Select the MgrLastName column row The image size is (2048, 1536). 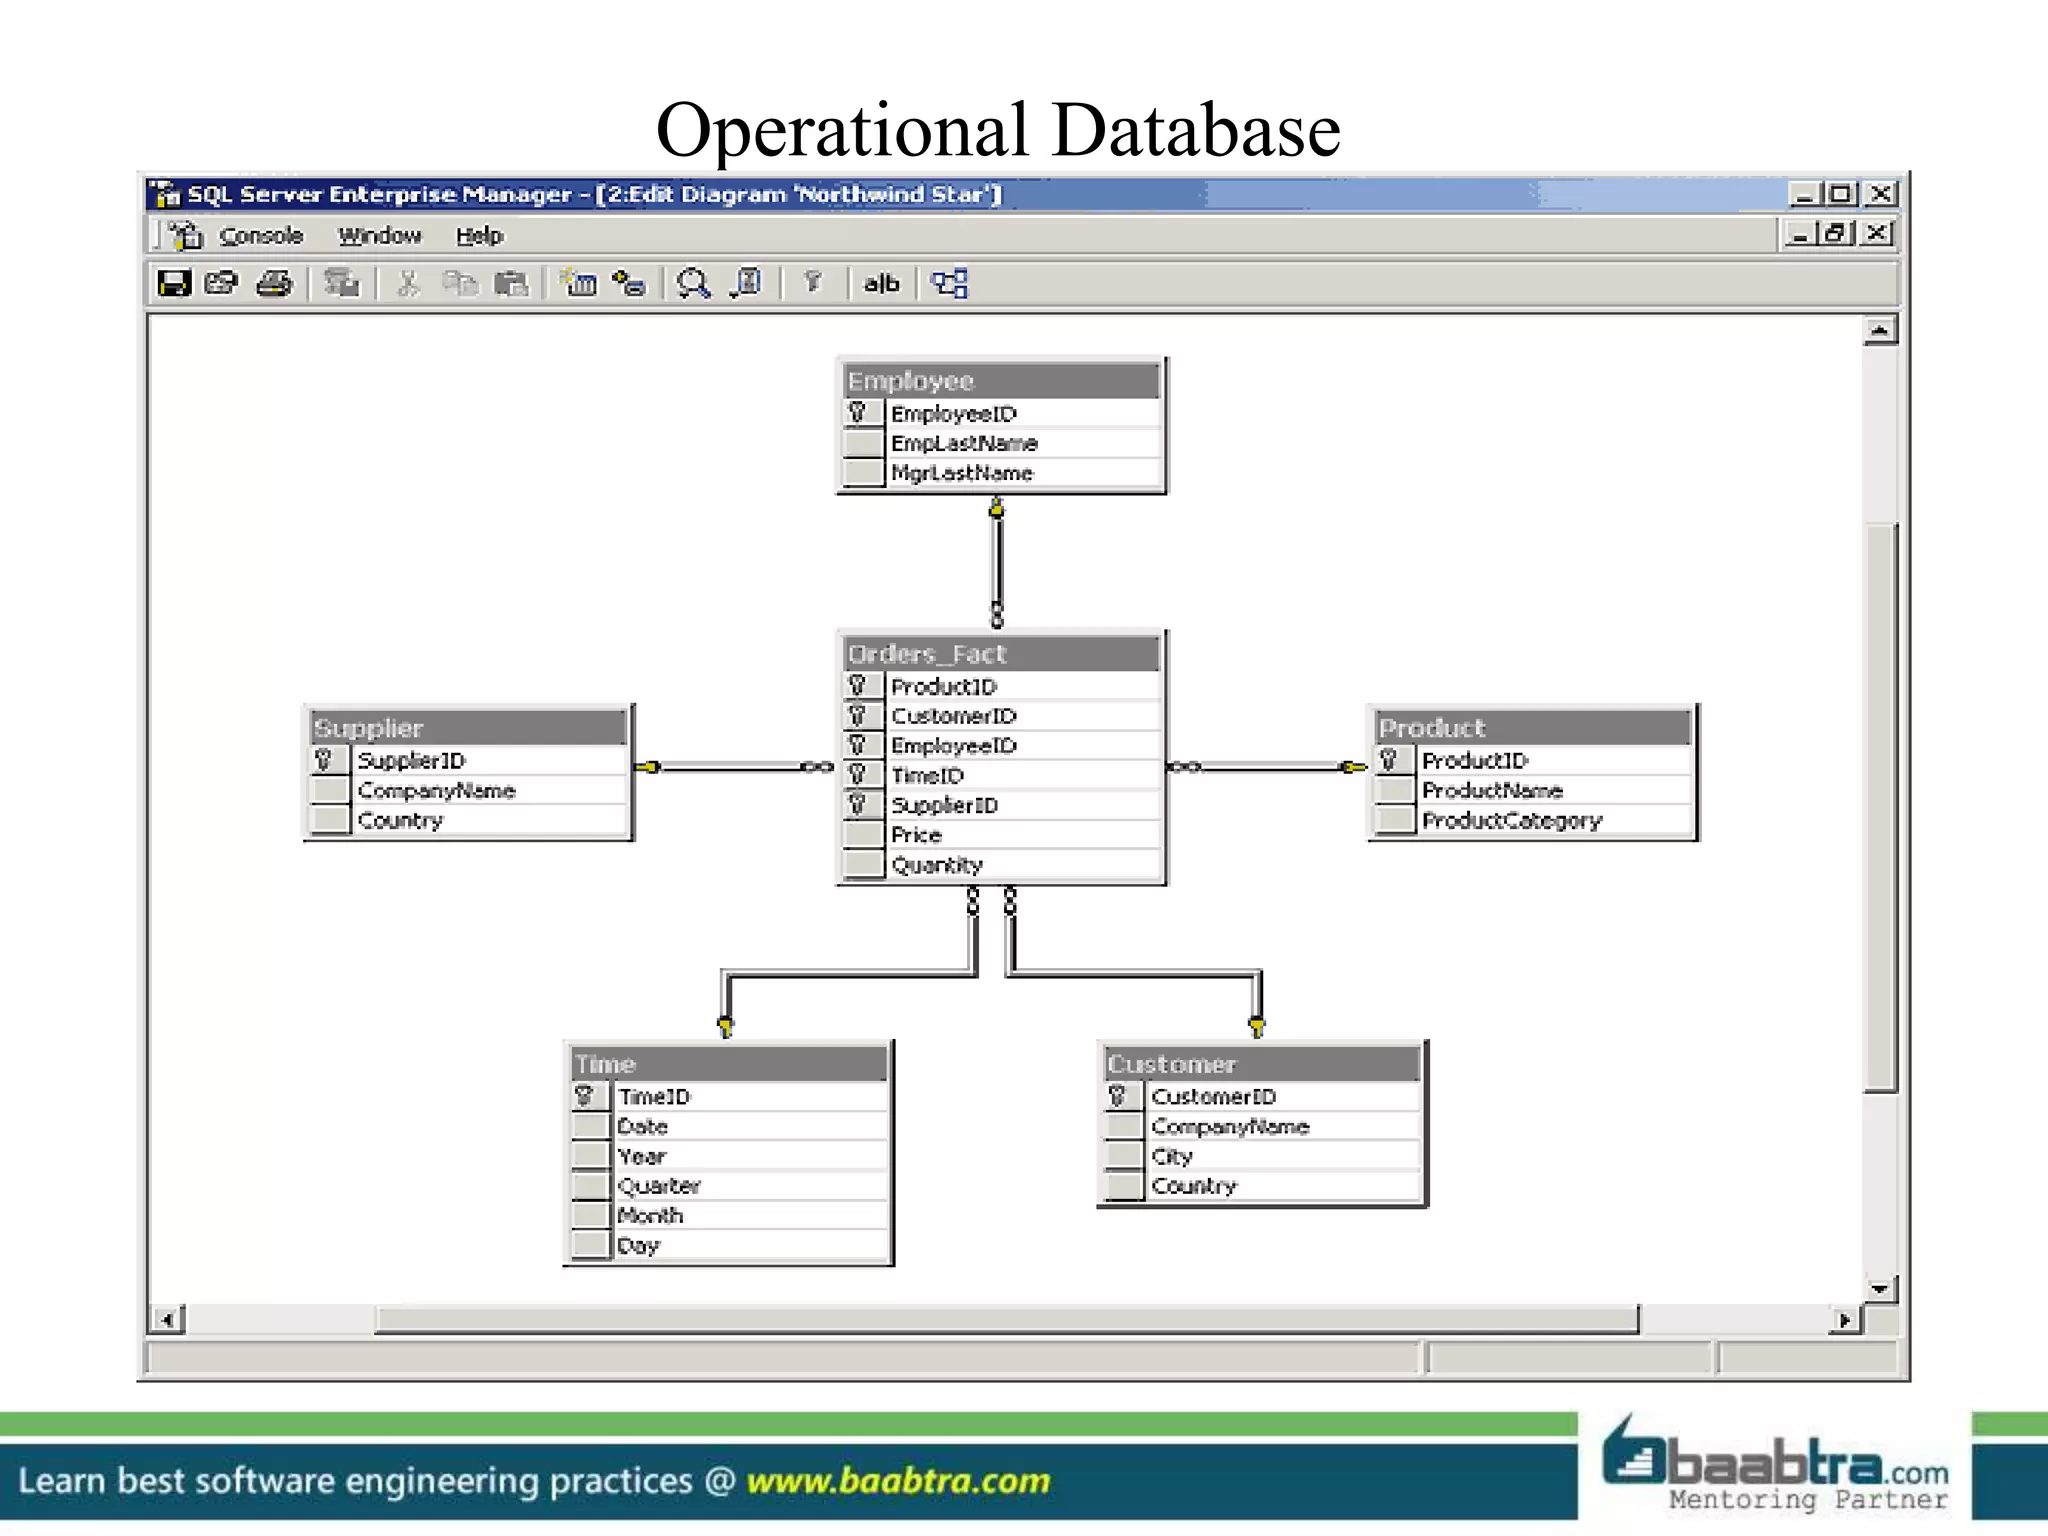(1001, 473)
